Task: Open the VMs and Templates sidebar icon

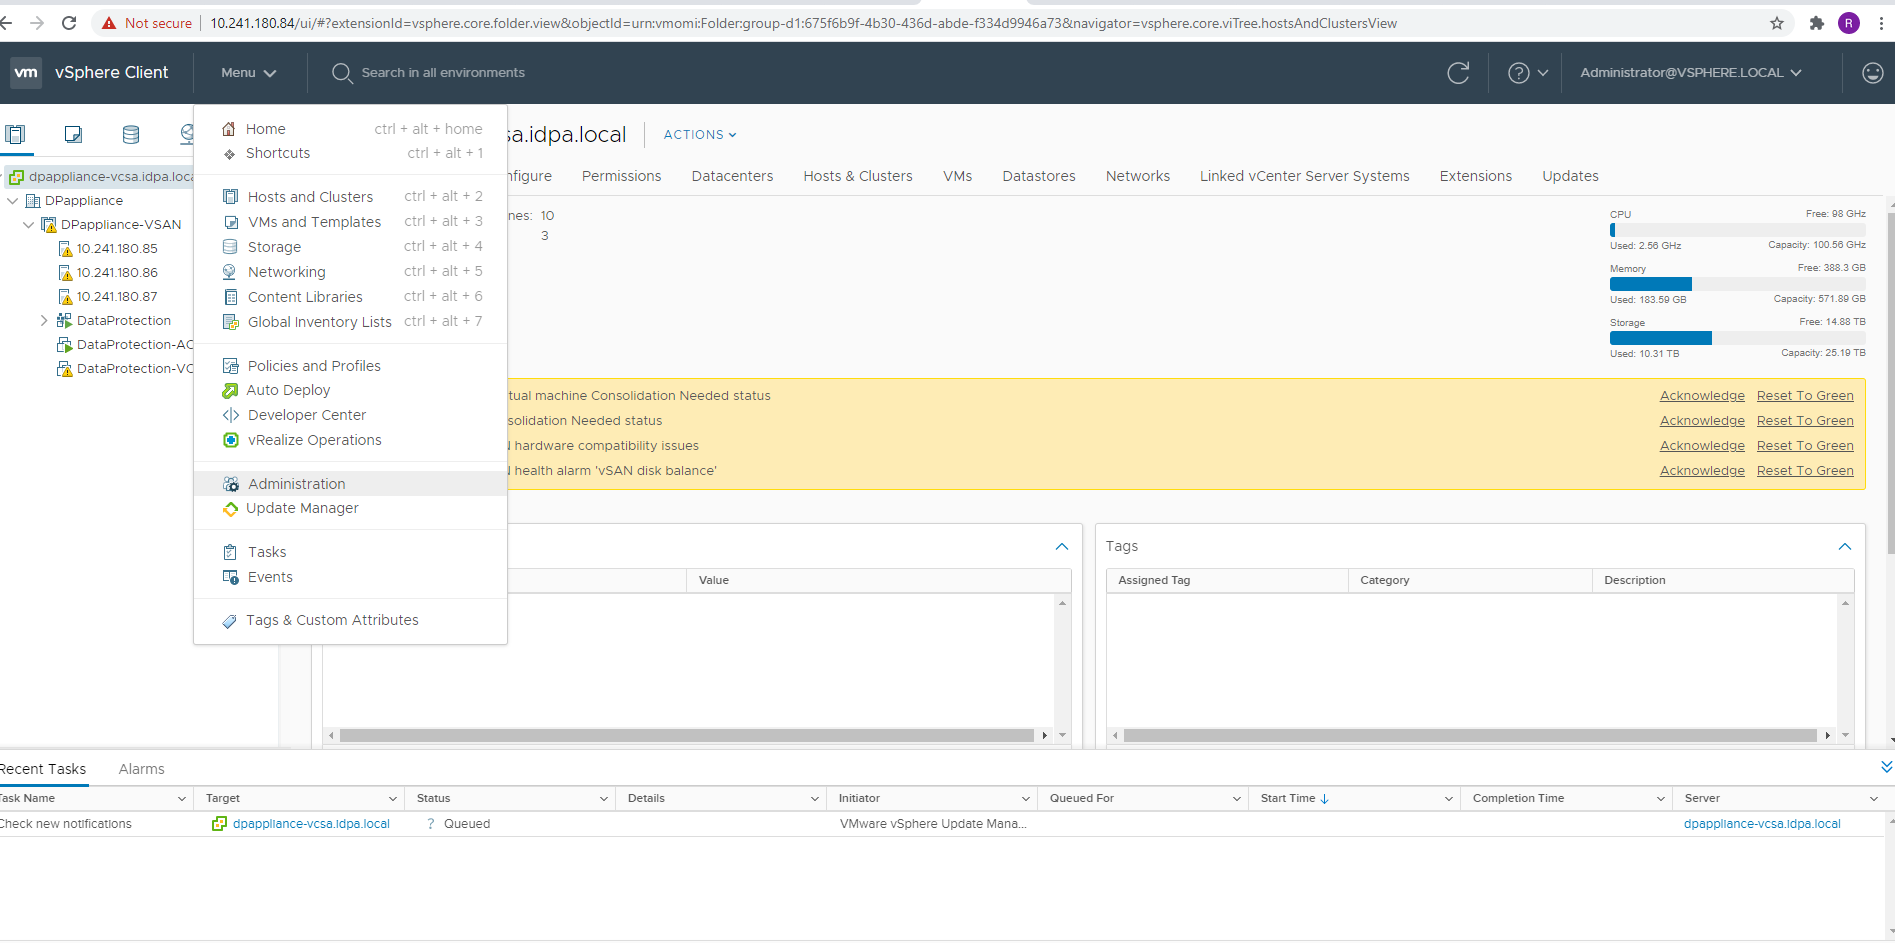Action: click(72, 133)
